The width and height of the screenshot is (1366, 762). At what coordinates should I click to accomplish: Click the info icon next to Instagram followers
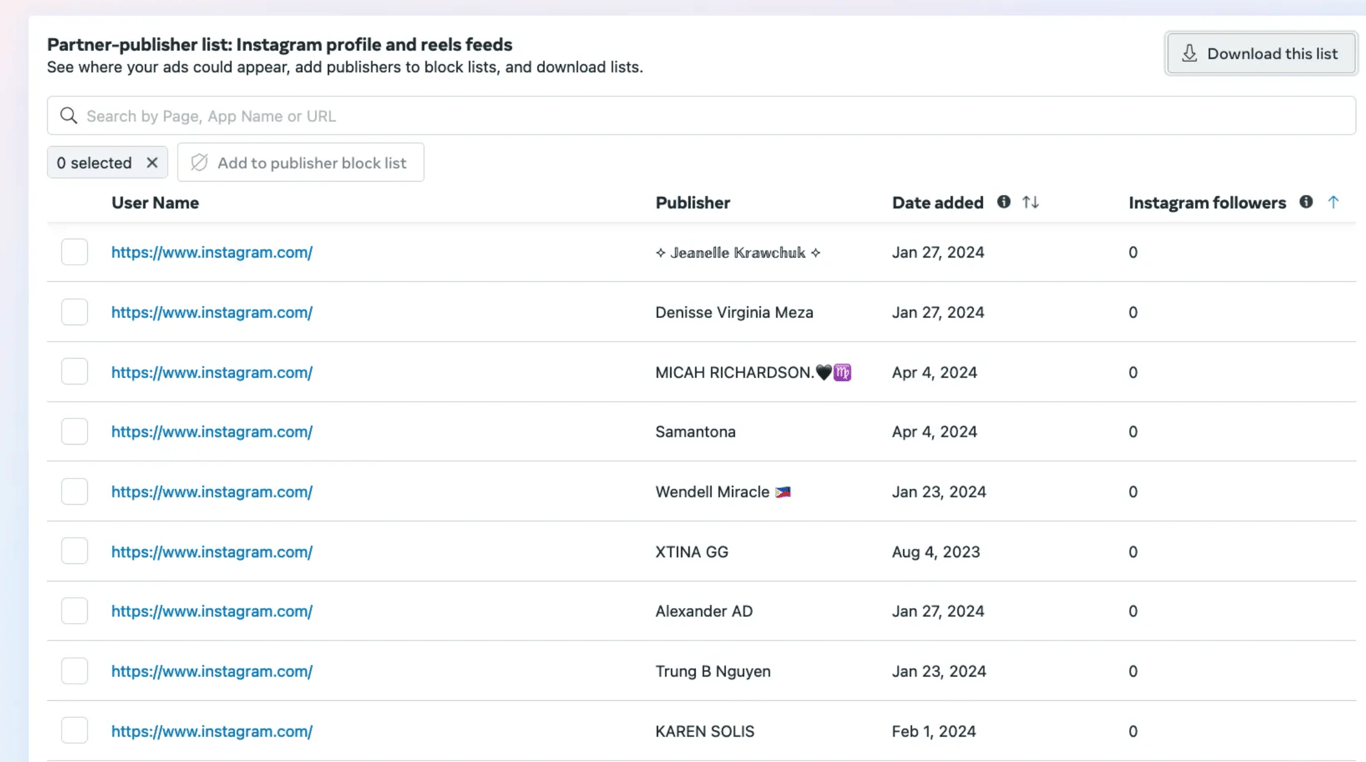point(1306,202)
